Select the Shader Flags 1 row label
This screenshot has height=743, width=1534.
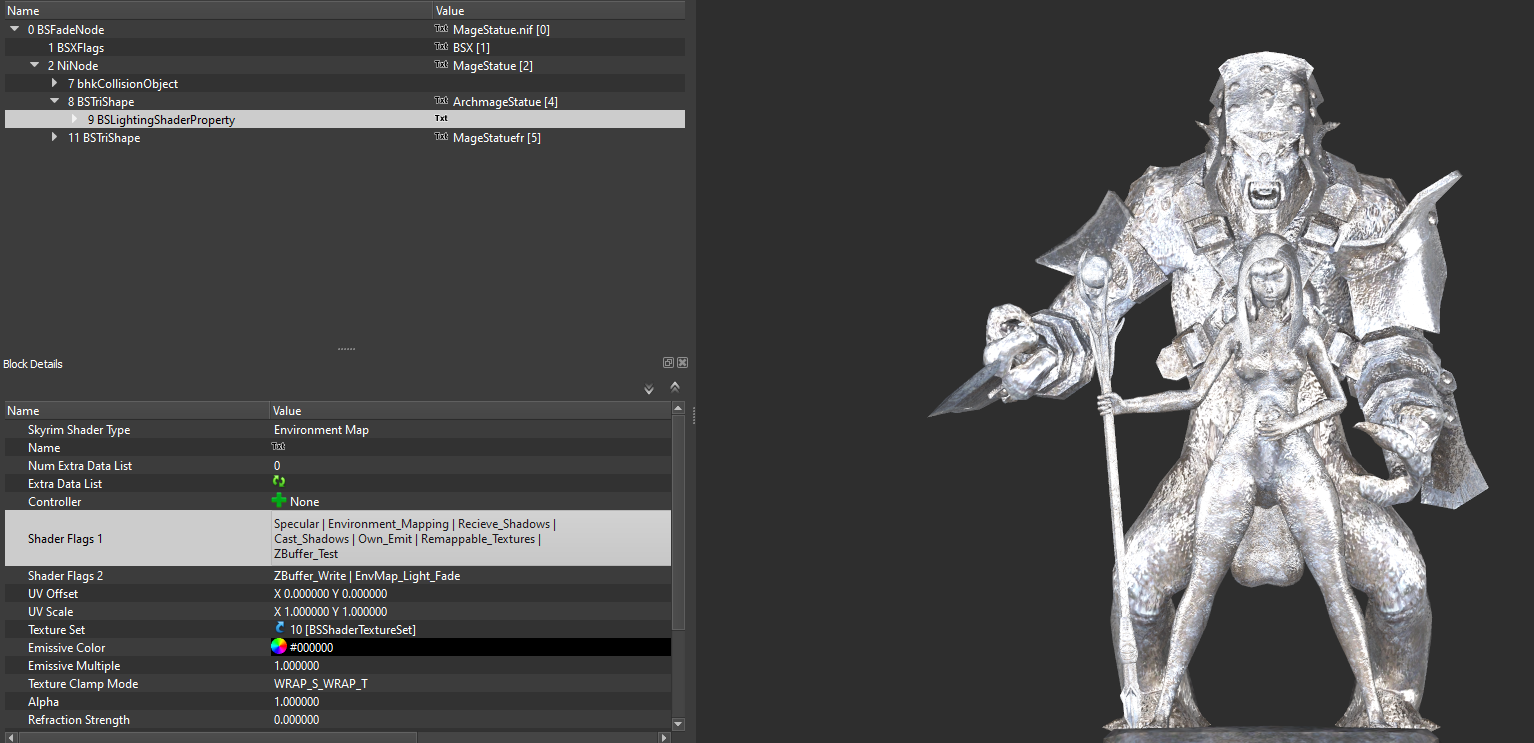pos(65,539)
